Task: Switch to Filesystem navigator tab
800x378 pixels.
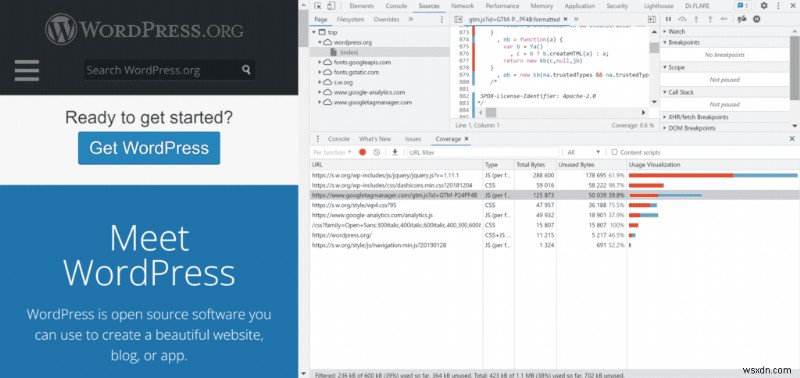Action: pyautogui.click(x=350, y=19)
